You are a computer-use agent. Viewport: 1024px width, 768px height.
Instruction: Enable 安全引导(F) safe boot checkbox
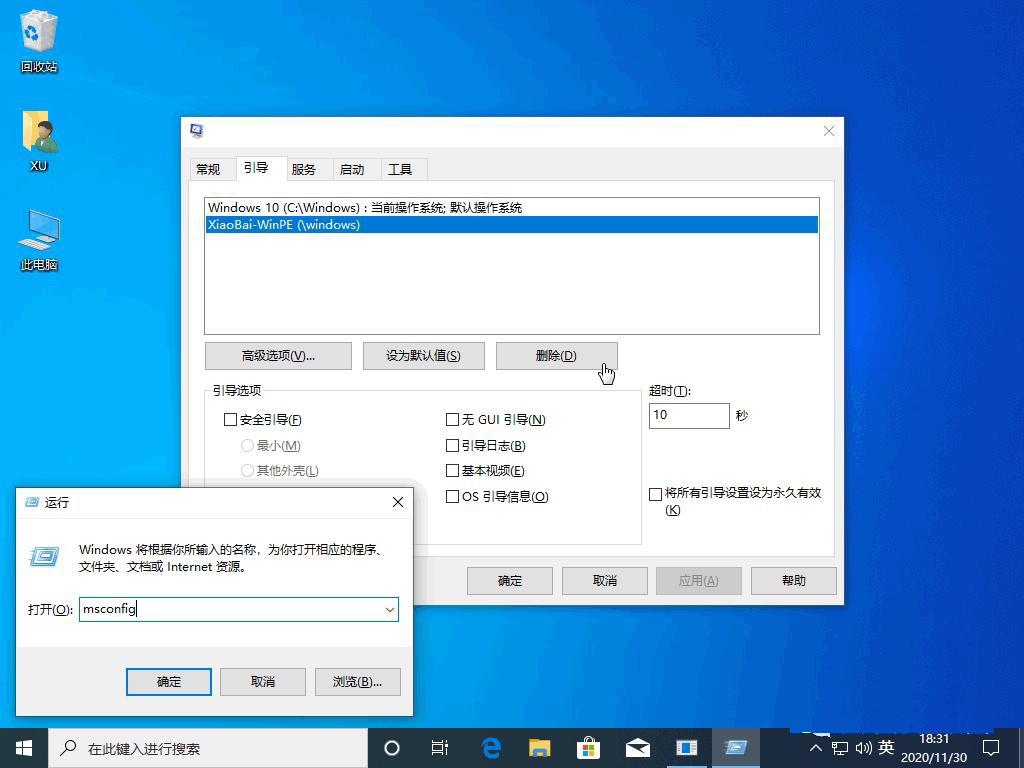tap(230, 420)
